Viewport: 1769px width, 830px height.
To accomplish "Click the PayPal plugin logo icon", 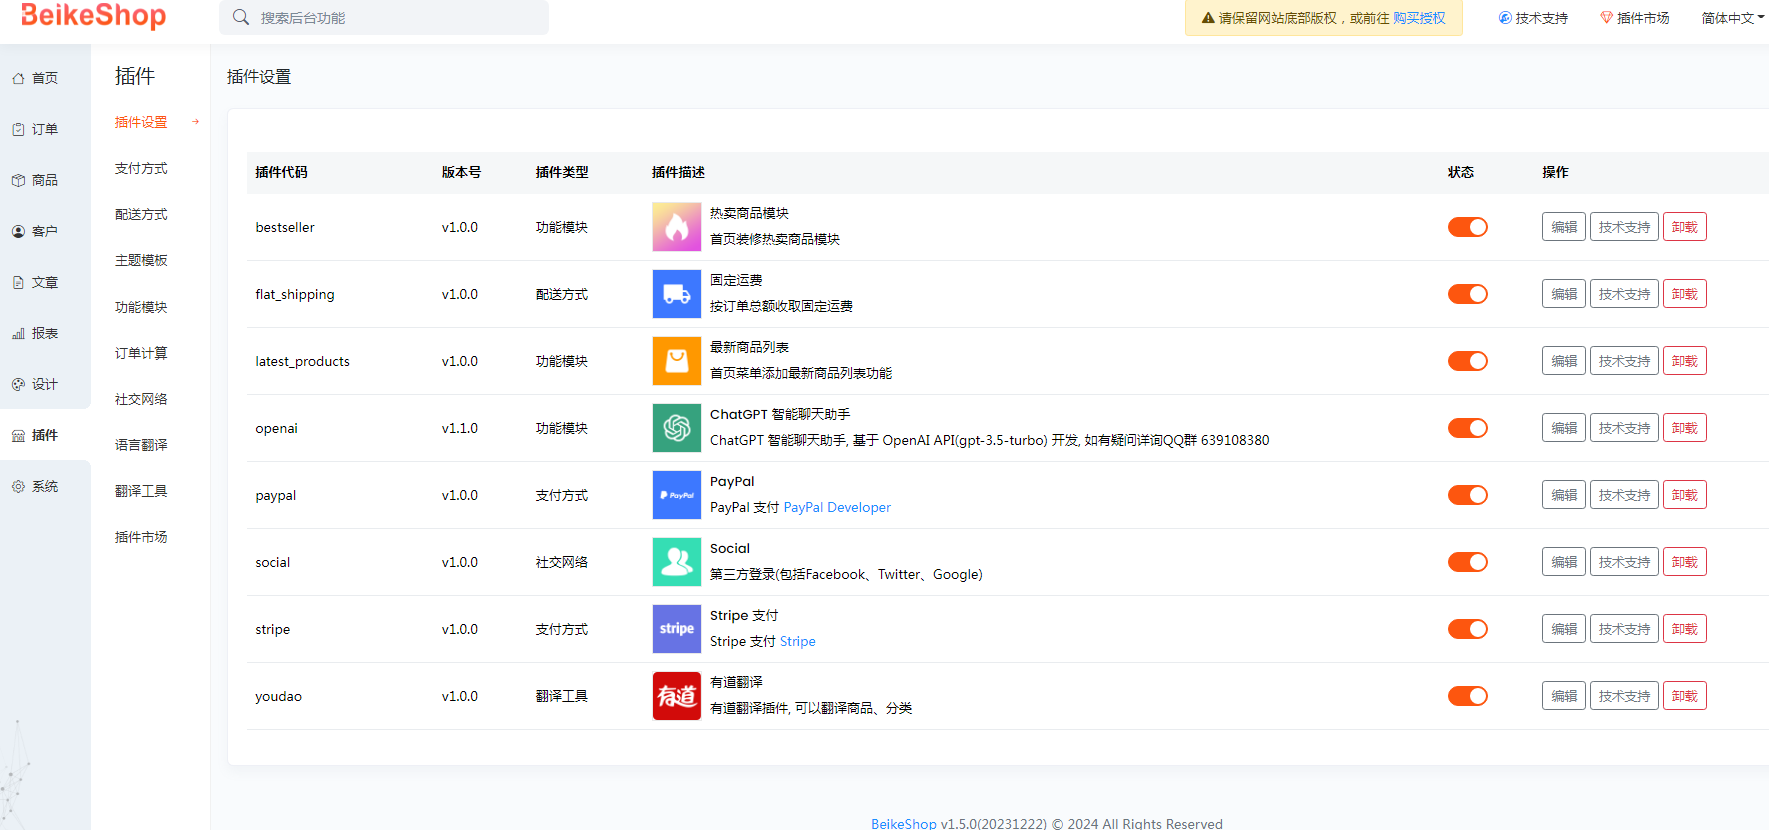I will click(x=676, y=495).
